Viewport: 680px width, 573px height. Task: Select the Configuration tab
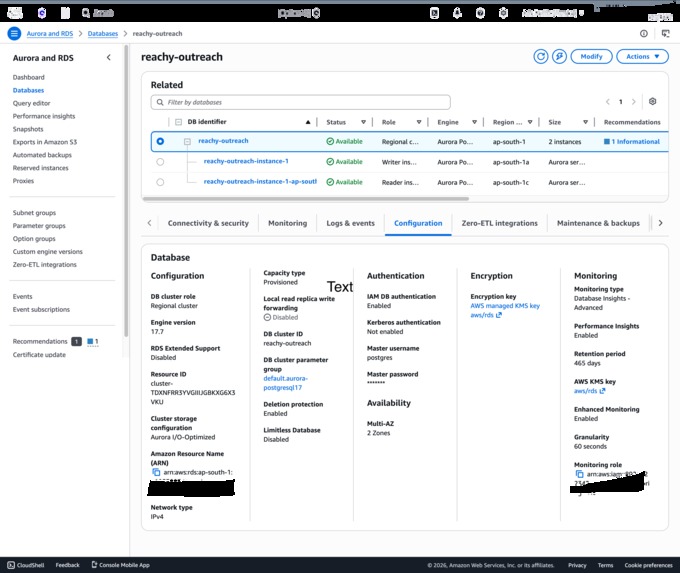[418, 223]
